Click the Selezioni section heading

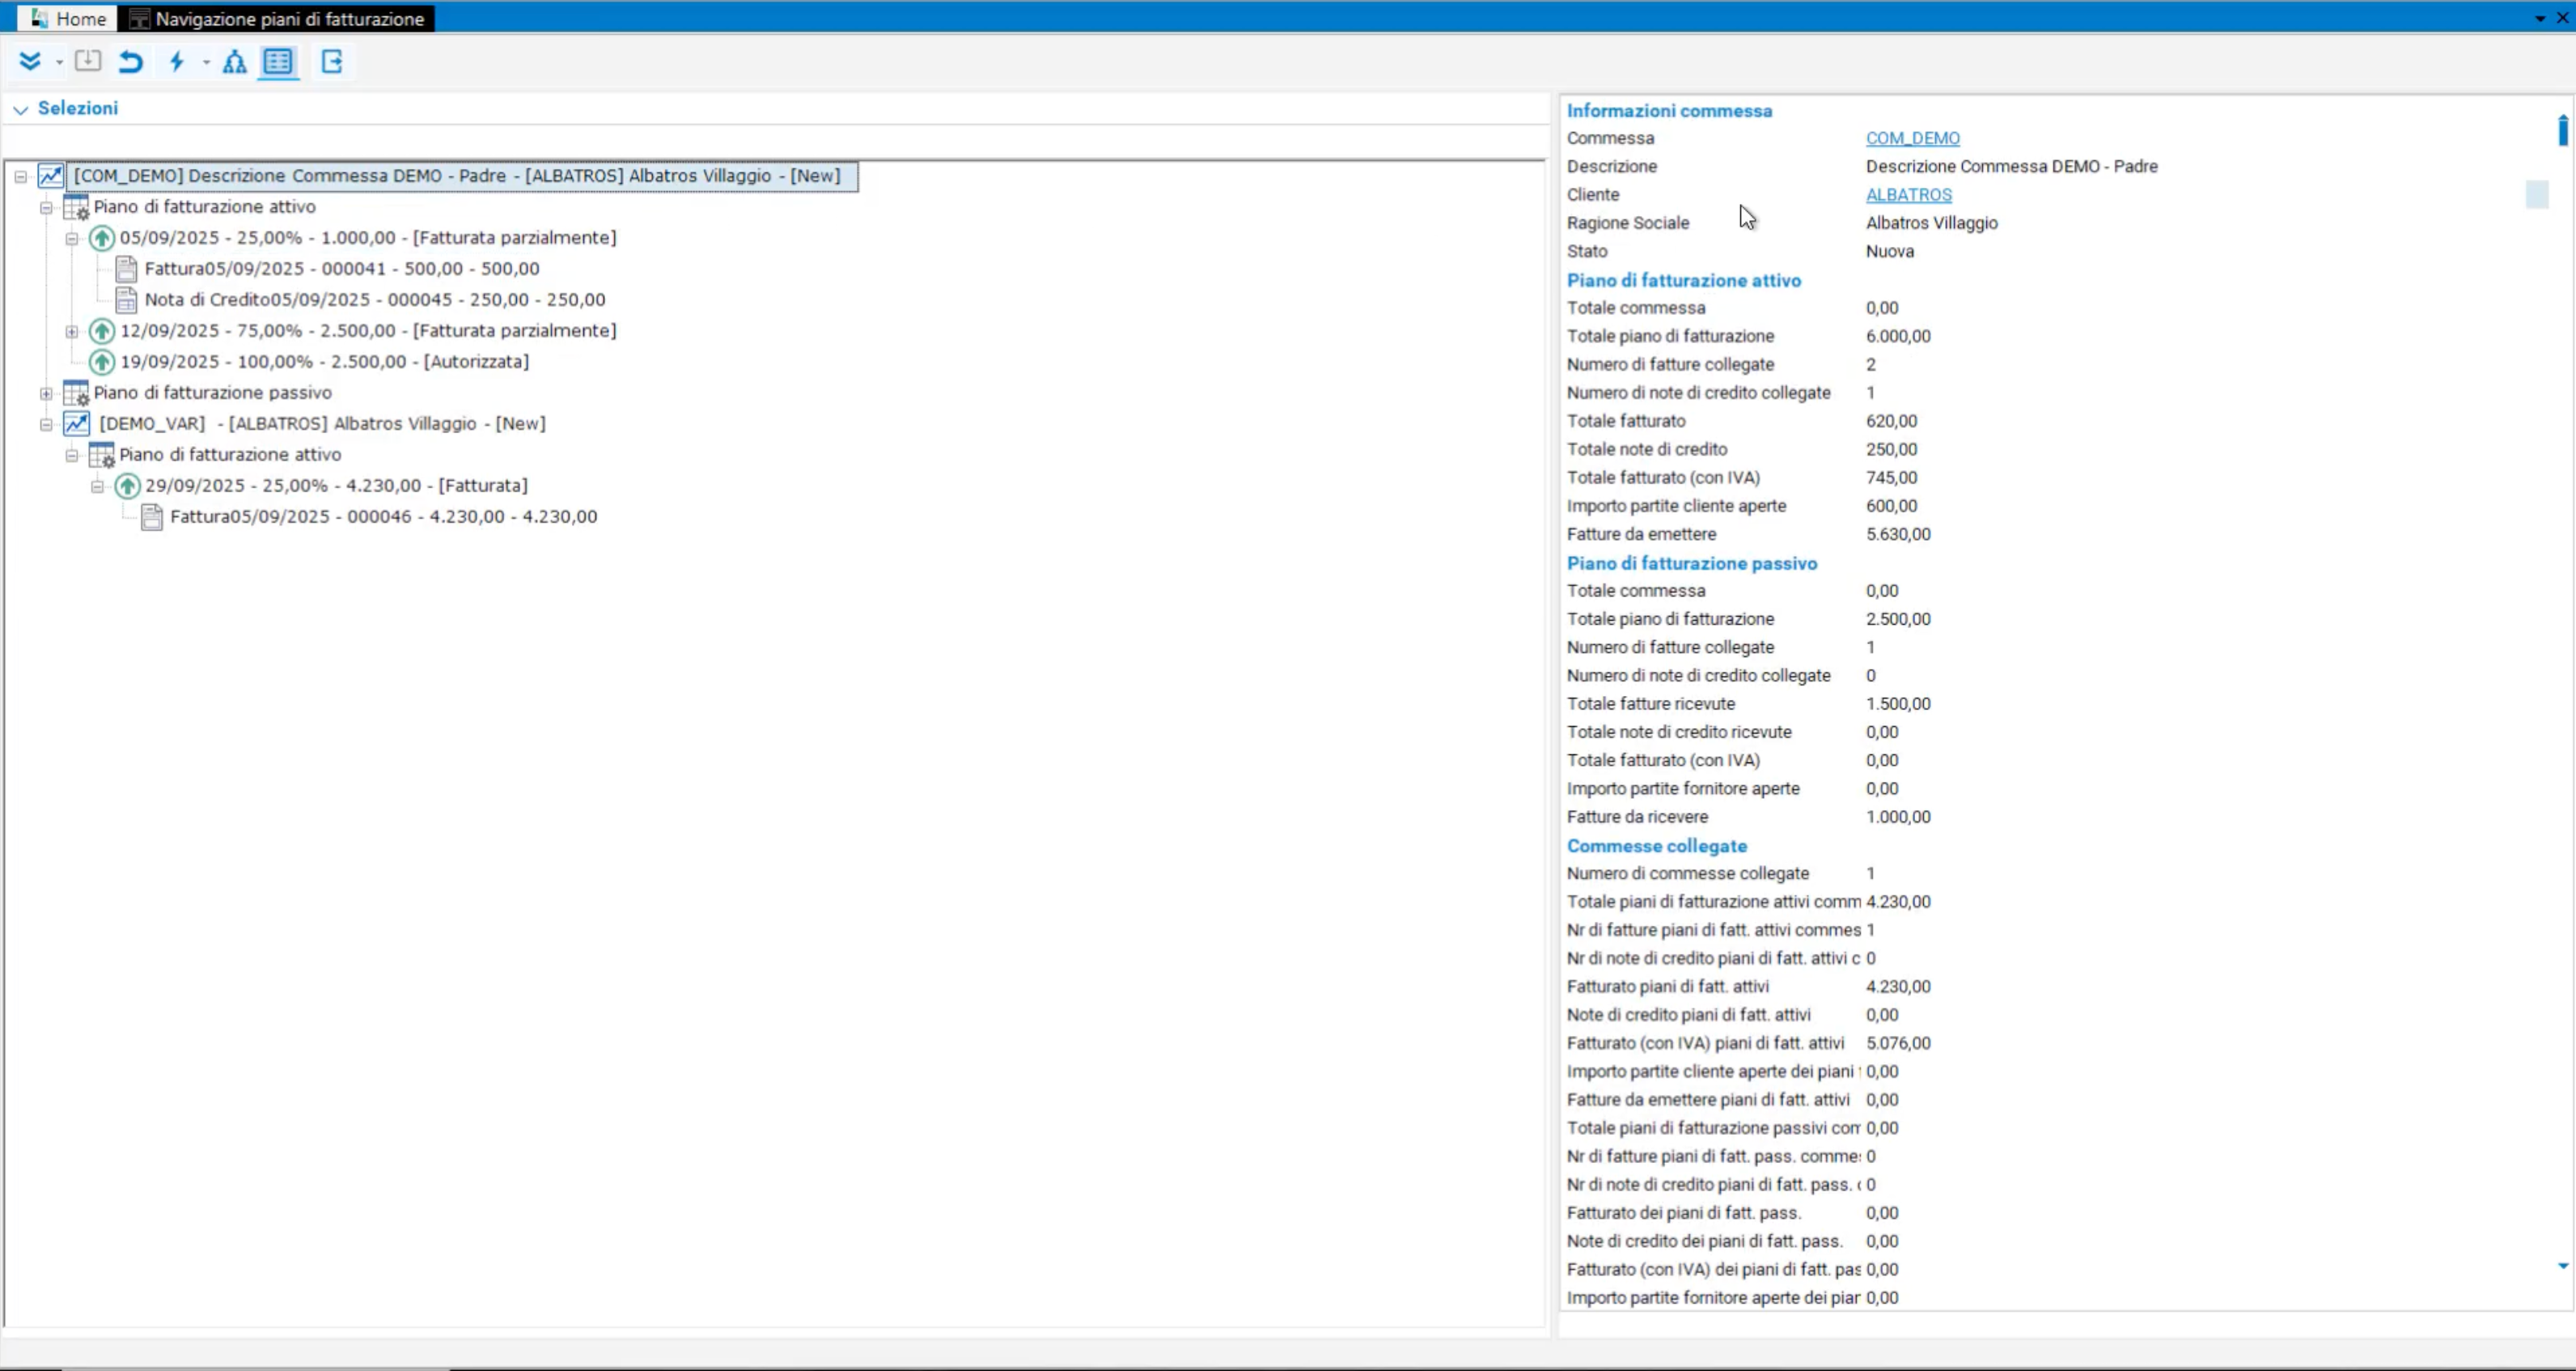pyautogui.click(x=78, y=108)
